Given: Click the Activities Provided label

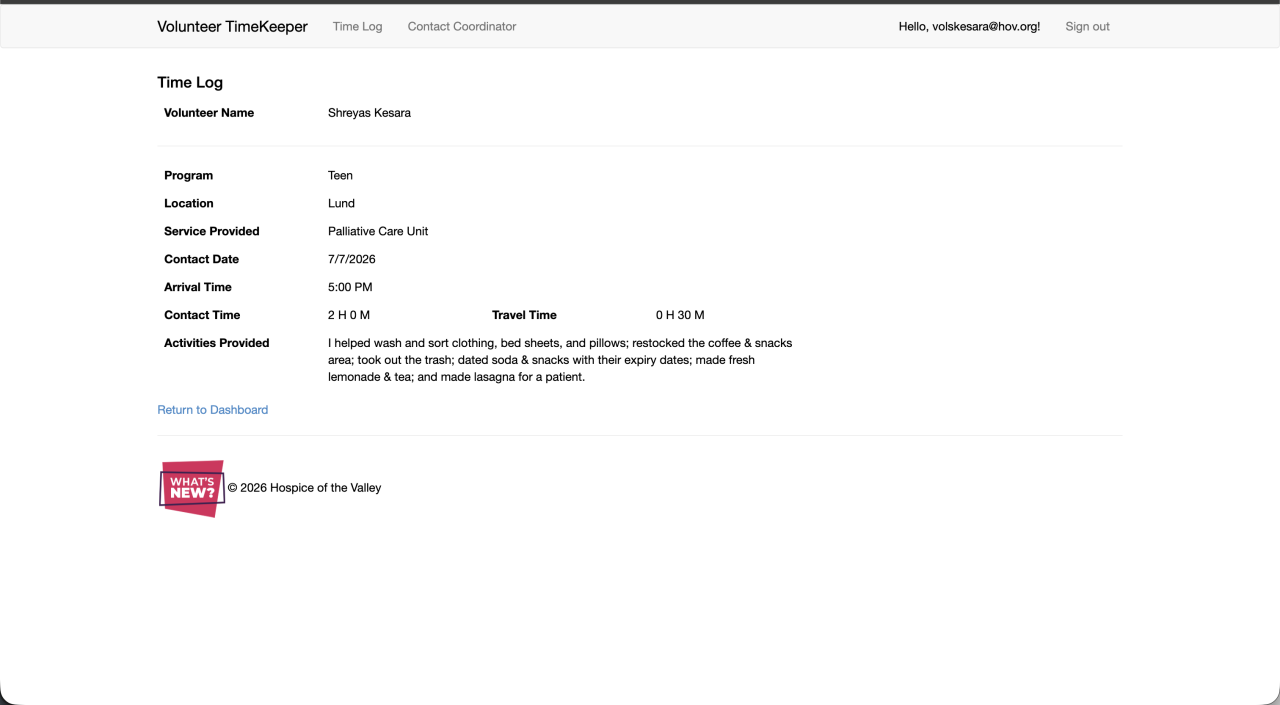Looking at the screenshot, I should tap(217, 343).
